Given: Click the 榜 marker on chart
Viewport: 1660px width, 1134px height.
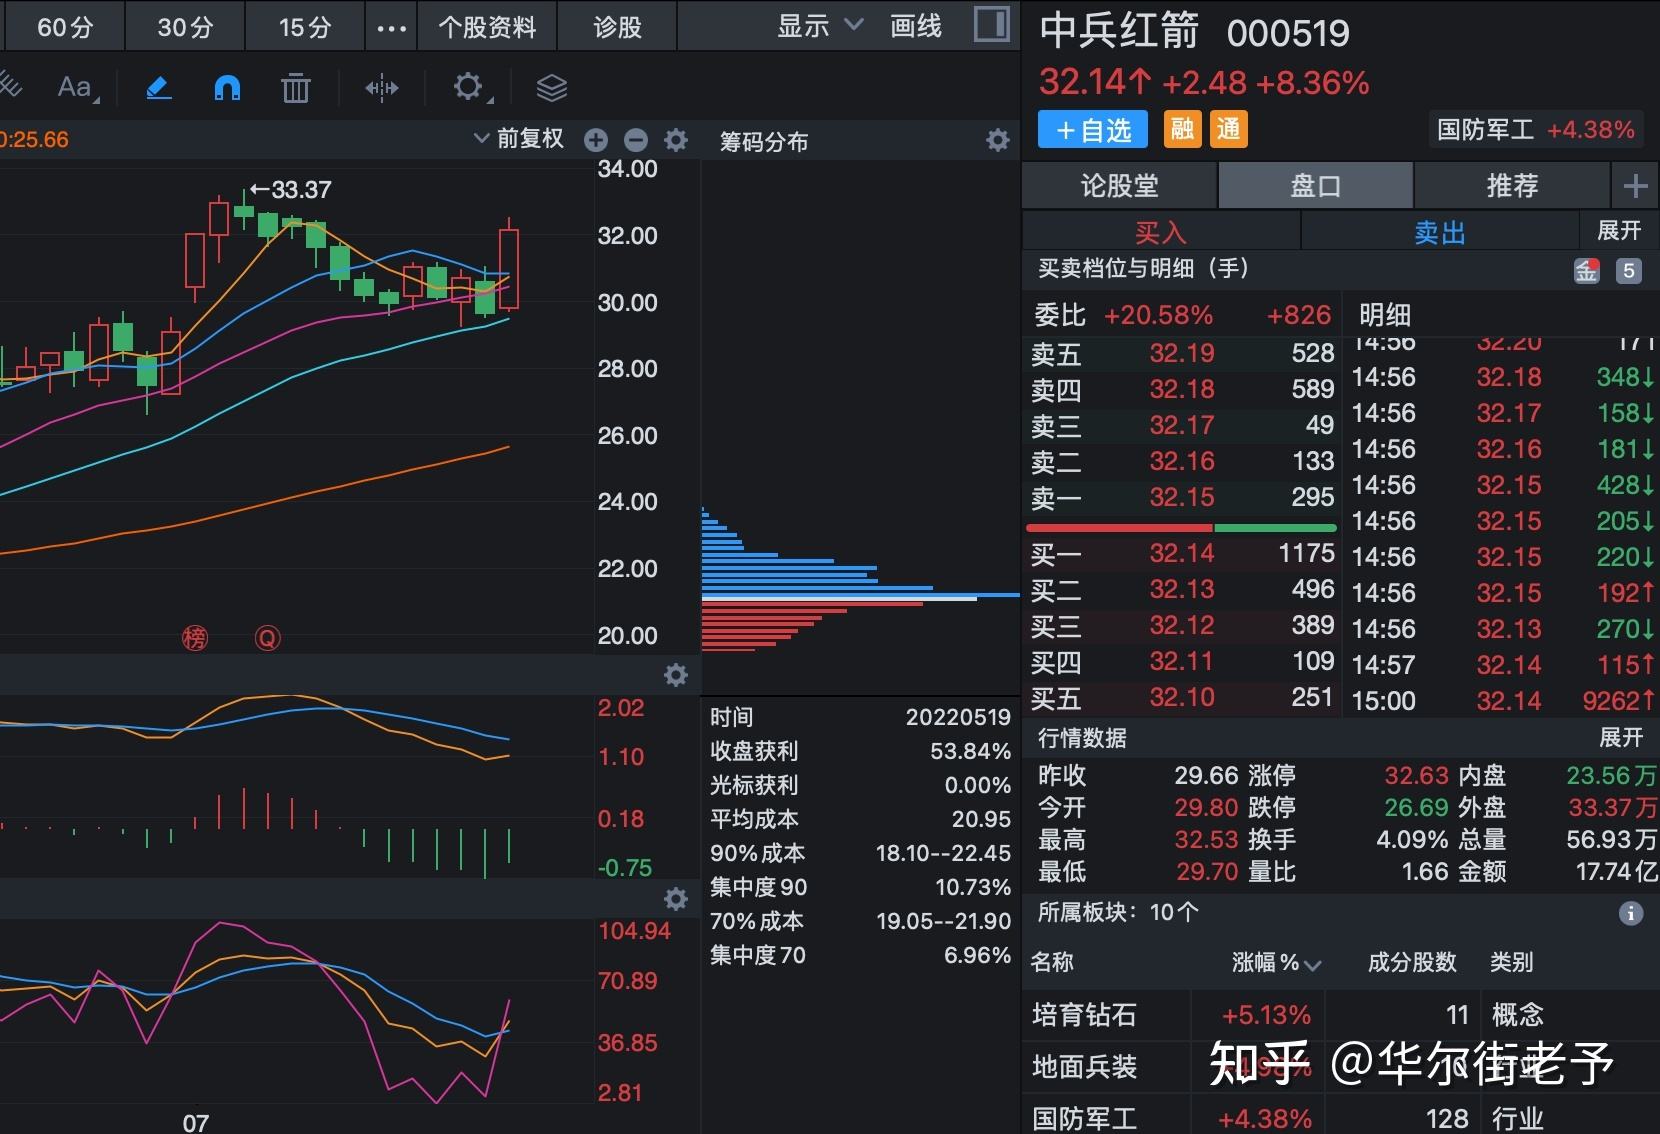Looking at the screenshot, I should click(195, 638).
